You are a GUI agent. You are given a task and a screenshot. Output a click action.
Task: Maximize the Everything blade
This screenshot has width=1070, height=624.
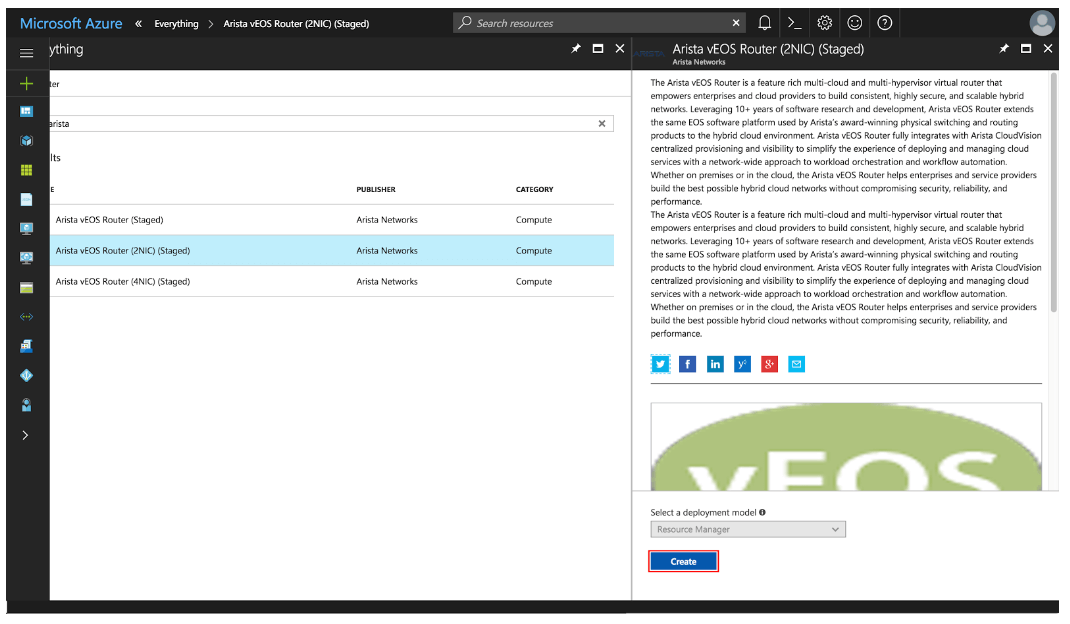598,48
